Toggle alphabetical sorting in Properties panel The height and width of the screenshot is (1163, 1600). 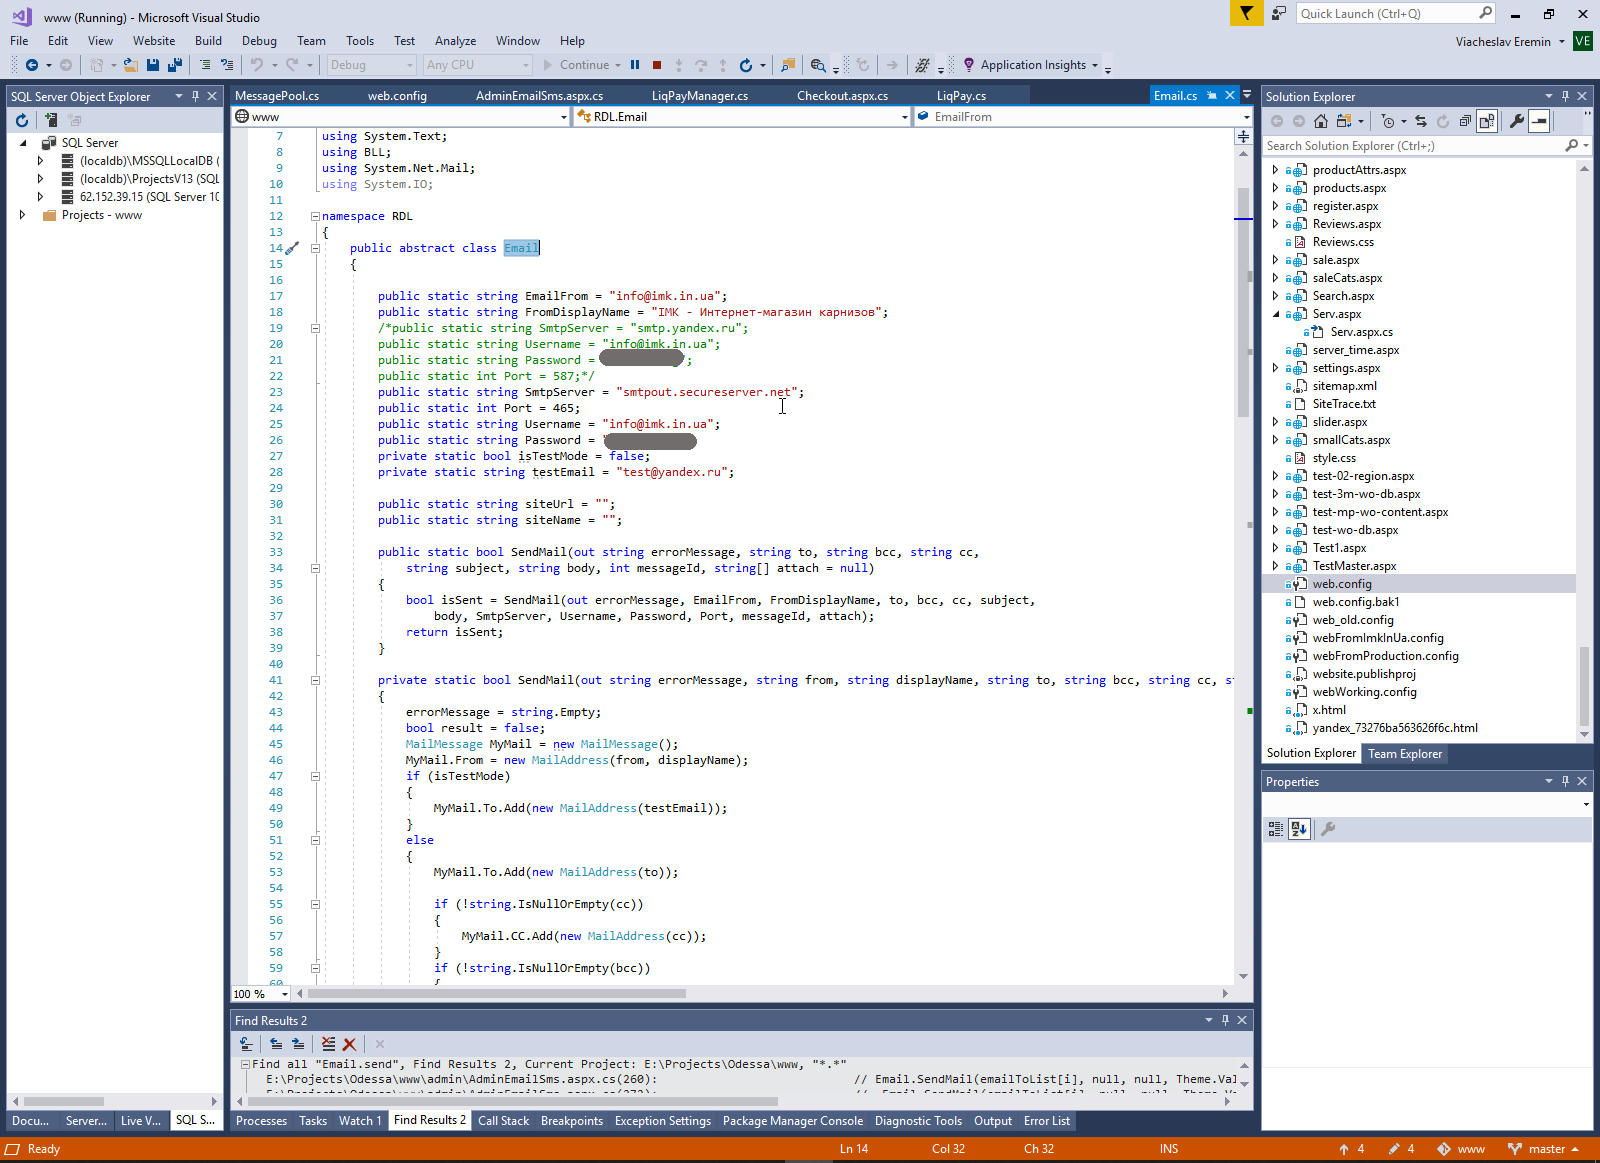[x=1298, y=829]
